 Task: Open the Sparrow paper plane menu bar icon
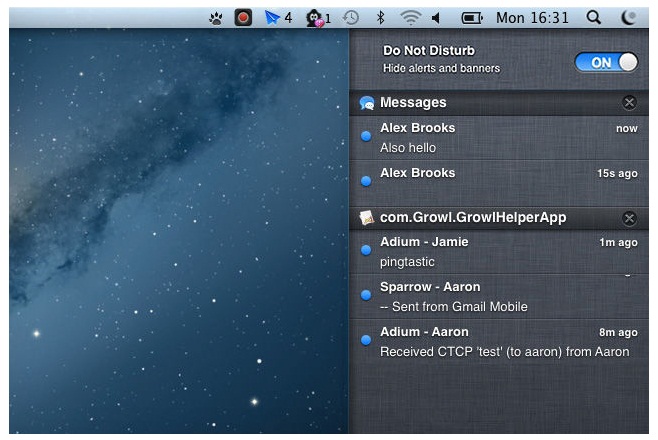coord(272,18)
